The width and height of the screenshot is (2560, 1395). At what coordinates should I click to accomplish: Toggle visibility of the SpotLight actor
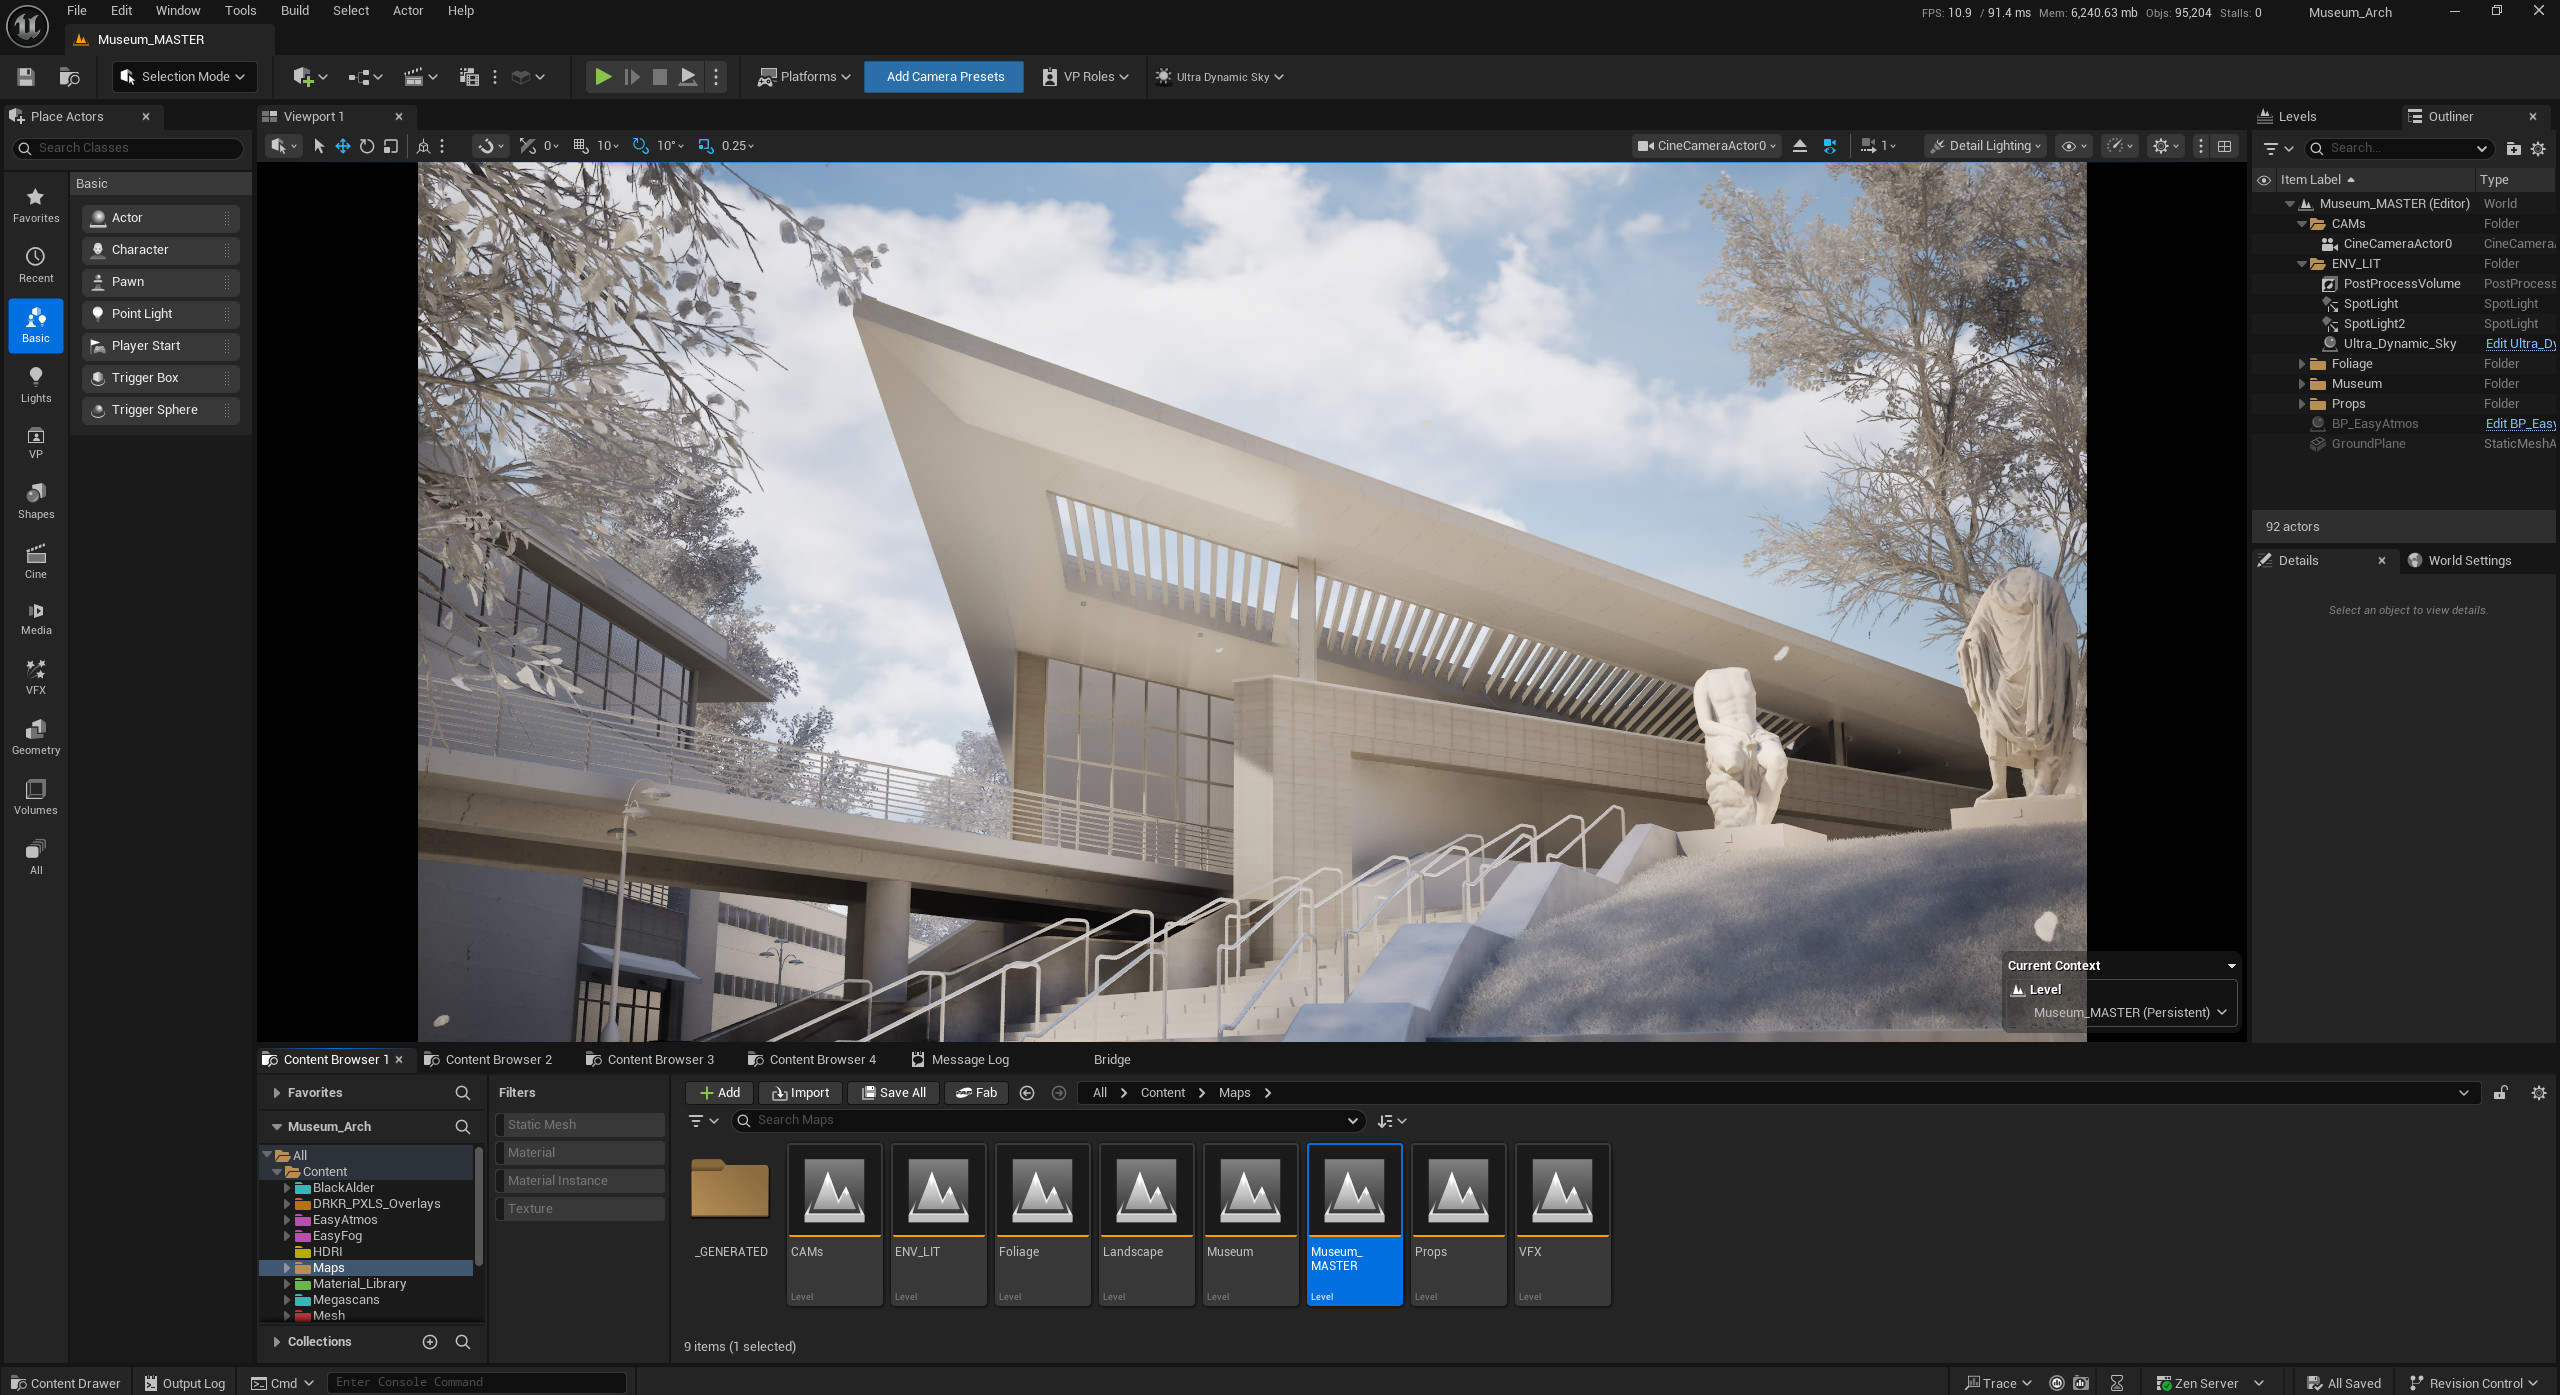[x=2264, y=303]
